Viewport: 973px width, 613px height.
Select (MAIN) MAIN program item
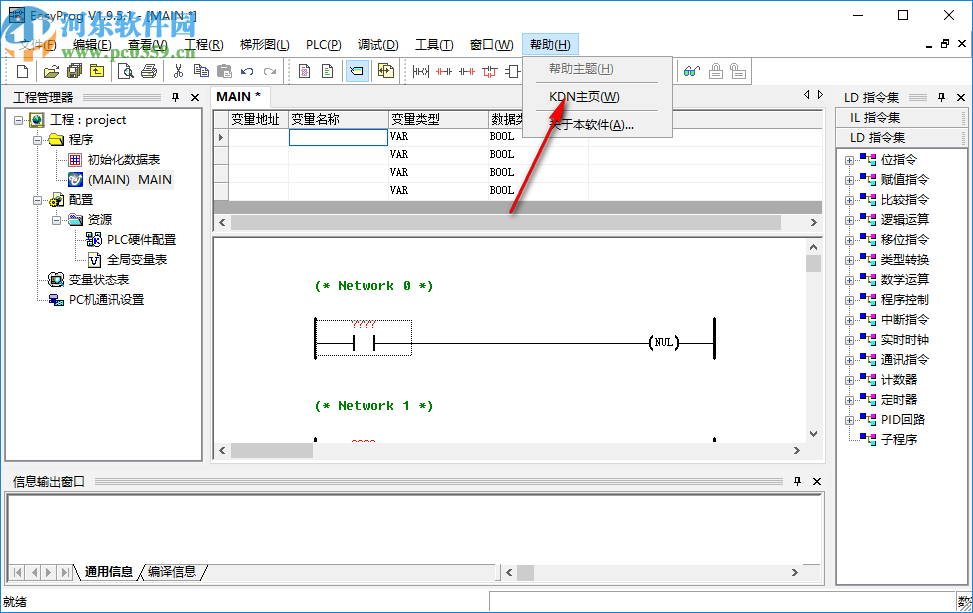pos(130,180)
